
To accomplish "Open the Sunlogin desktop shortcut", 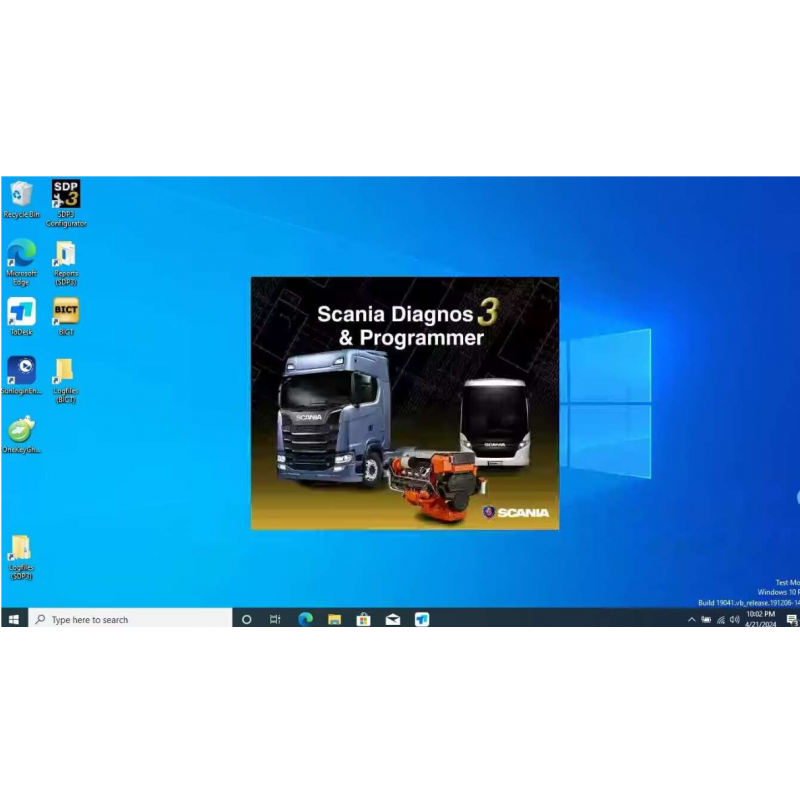I will coord(21,371).
